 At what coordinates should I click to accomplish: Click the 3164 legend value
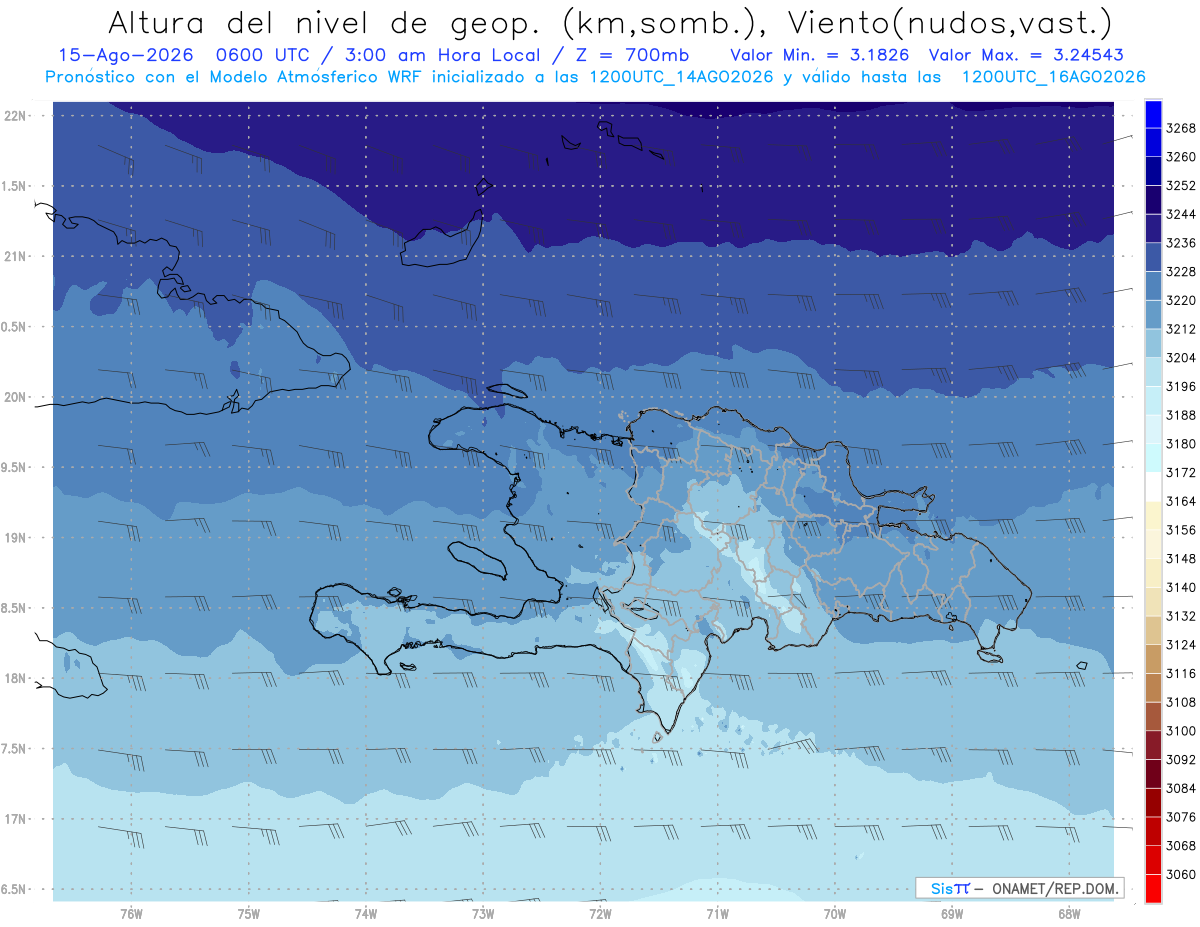(x=1181, y=501)
